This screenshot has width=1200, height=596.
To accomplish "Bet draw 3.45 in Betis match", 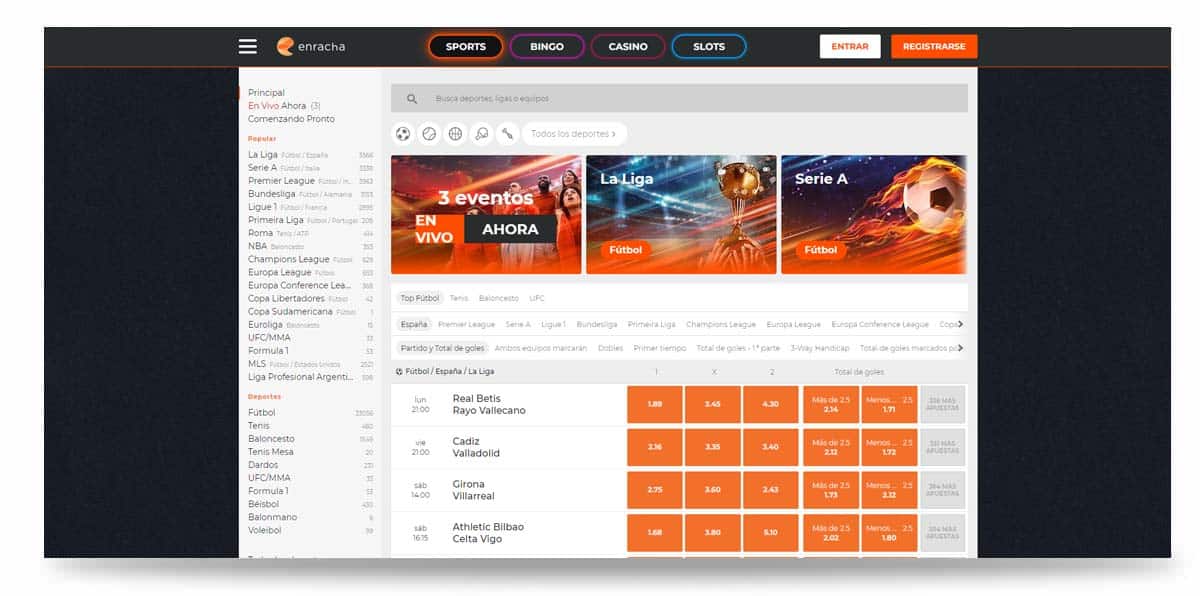I will point(713,404).
